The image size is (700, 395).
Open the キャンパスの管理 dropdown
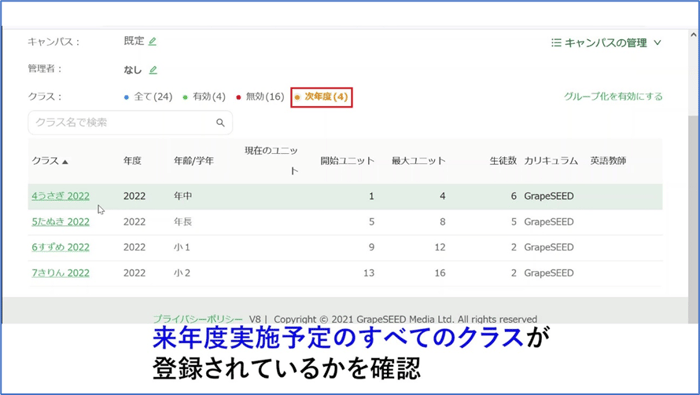click(x=606, y=43)
